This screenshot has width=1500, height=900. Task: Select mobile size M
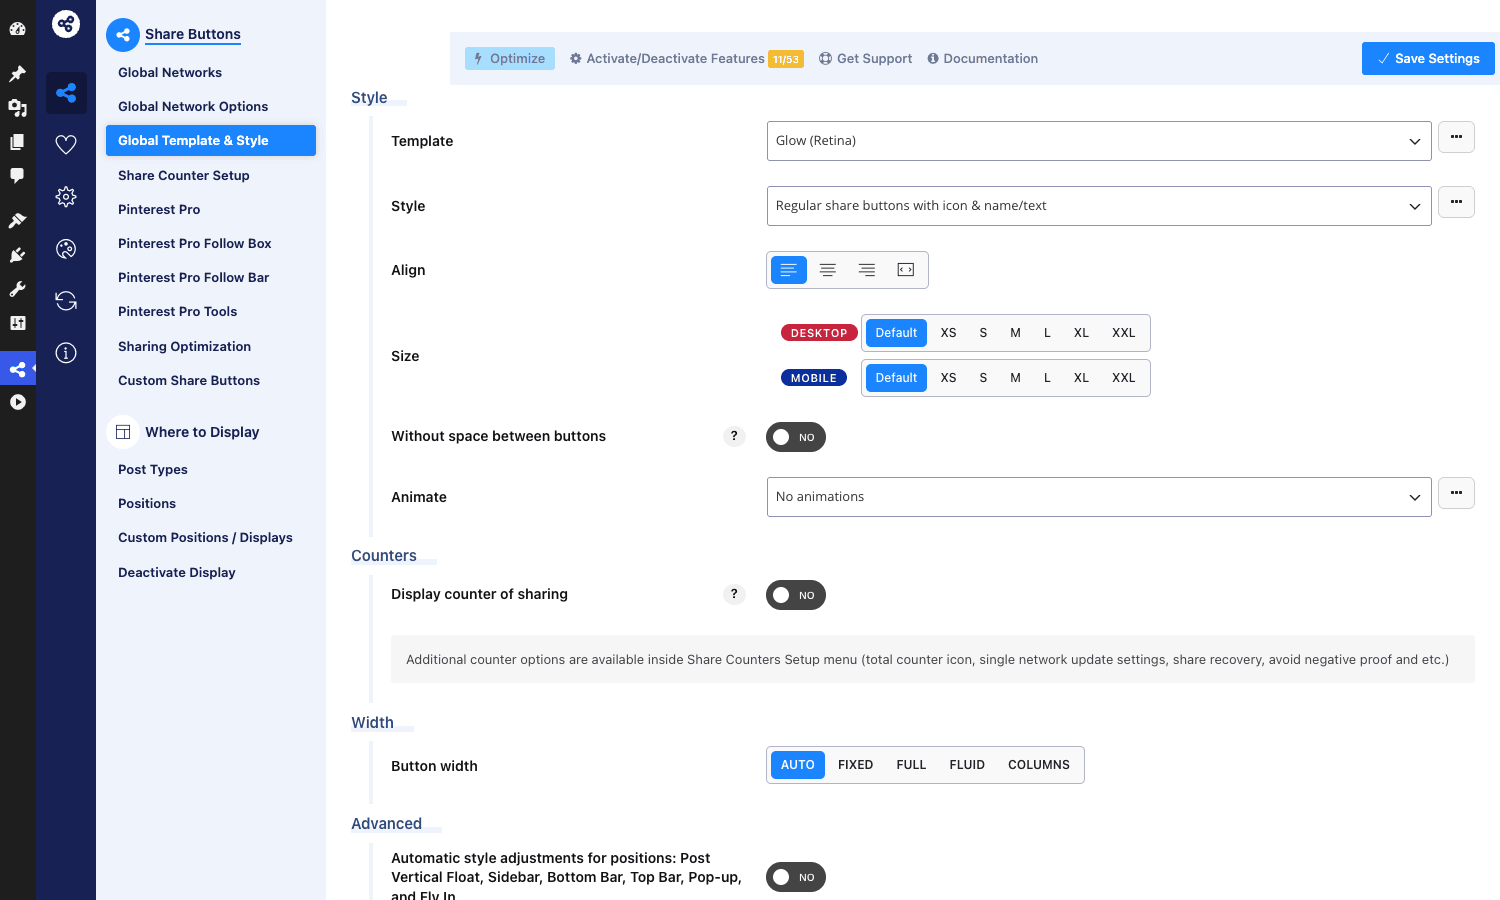click(x=1015, y=378)
